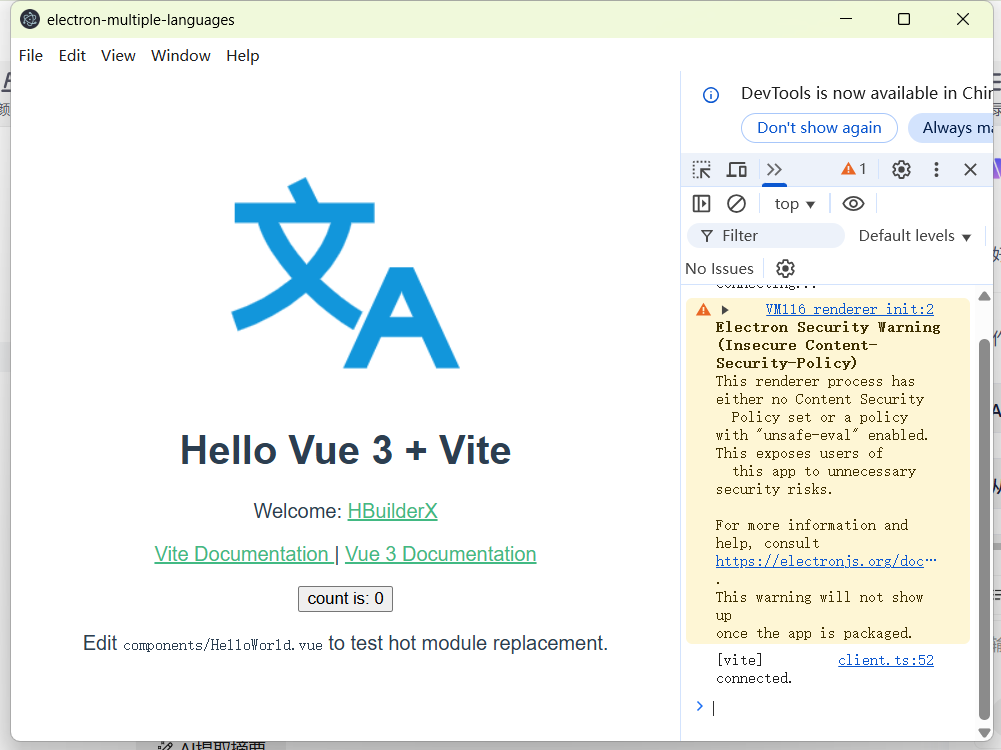Click the Hello Vue 3 + Vite heading
The height and width of the screenshot is (750, 1001).
[345, 450]
